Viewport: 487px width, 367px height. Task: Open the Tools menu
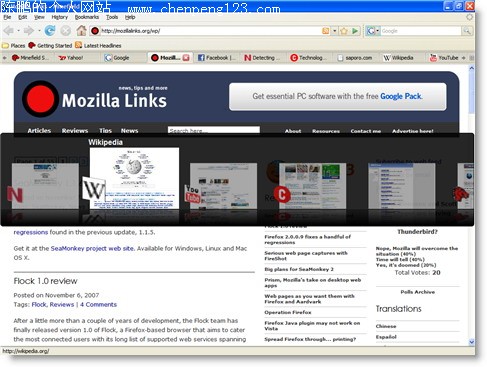tap(112, 17)
